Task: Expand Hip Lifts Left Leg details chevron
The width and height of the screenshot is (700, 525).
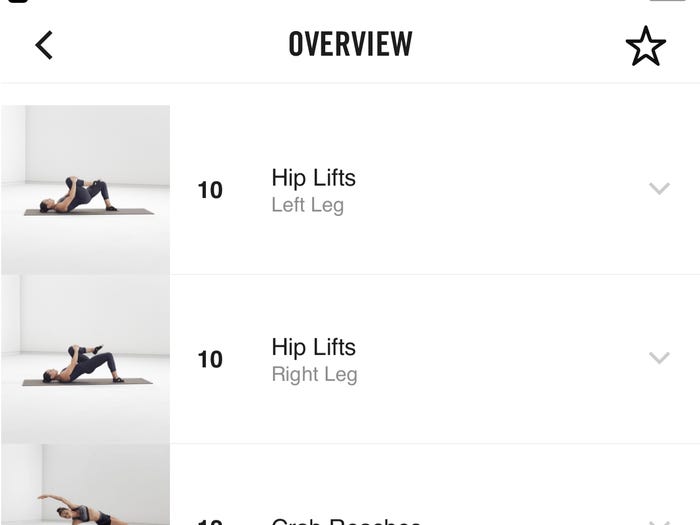Action: (x=658, y=188)
